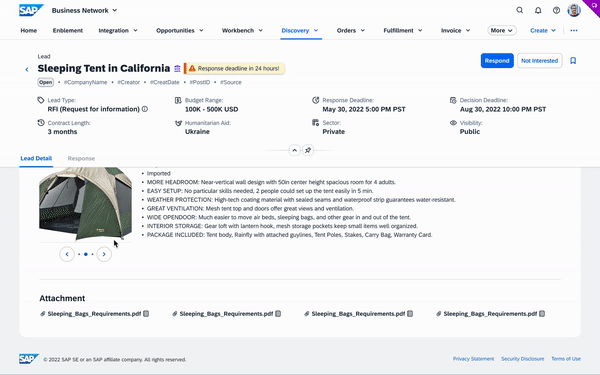This screenshot has width=600, height=375.
Task: Click the info icon beside RFI lead type
Action: point(145,109)
